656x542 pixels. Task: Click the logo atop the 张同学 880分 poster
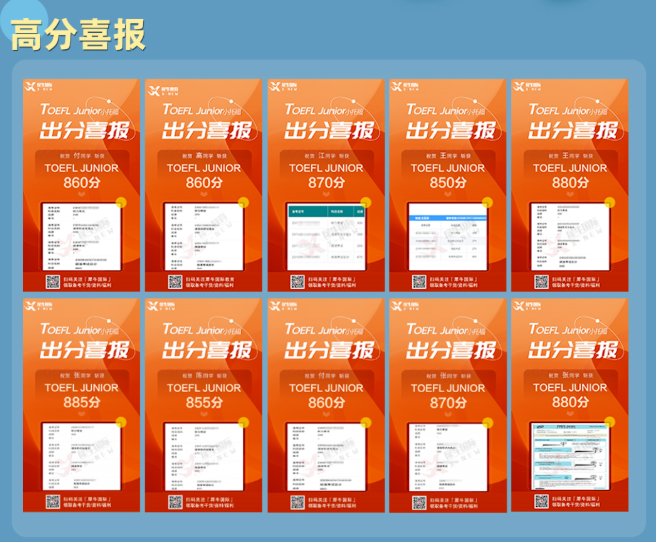pos(527,306)
